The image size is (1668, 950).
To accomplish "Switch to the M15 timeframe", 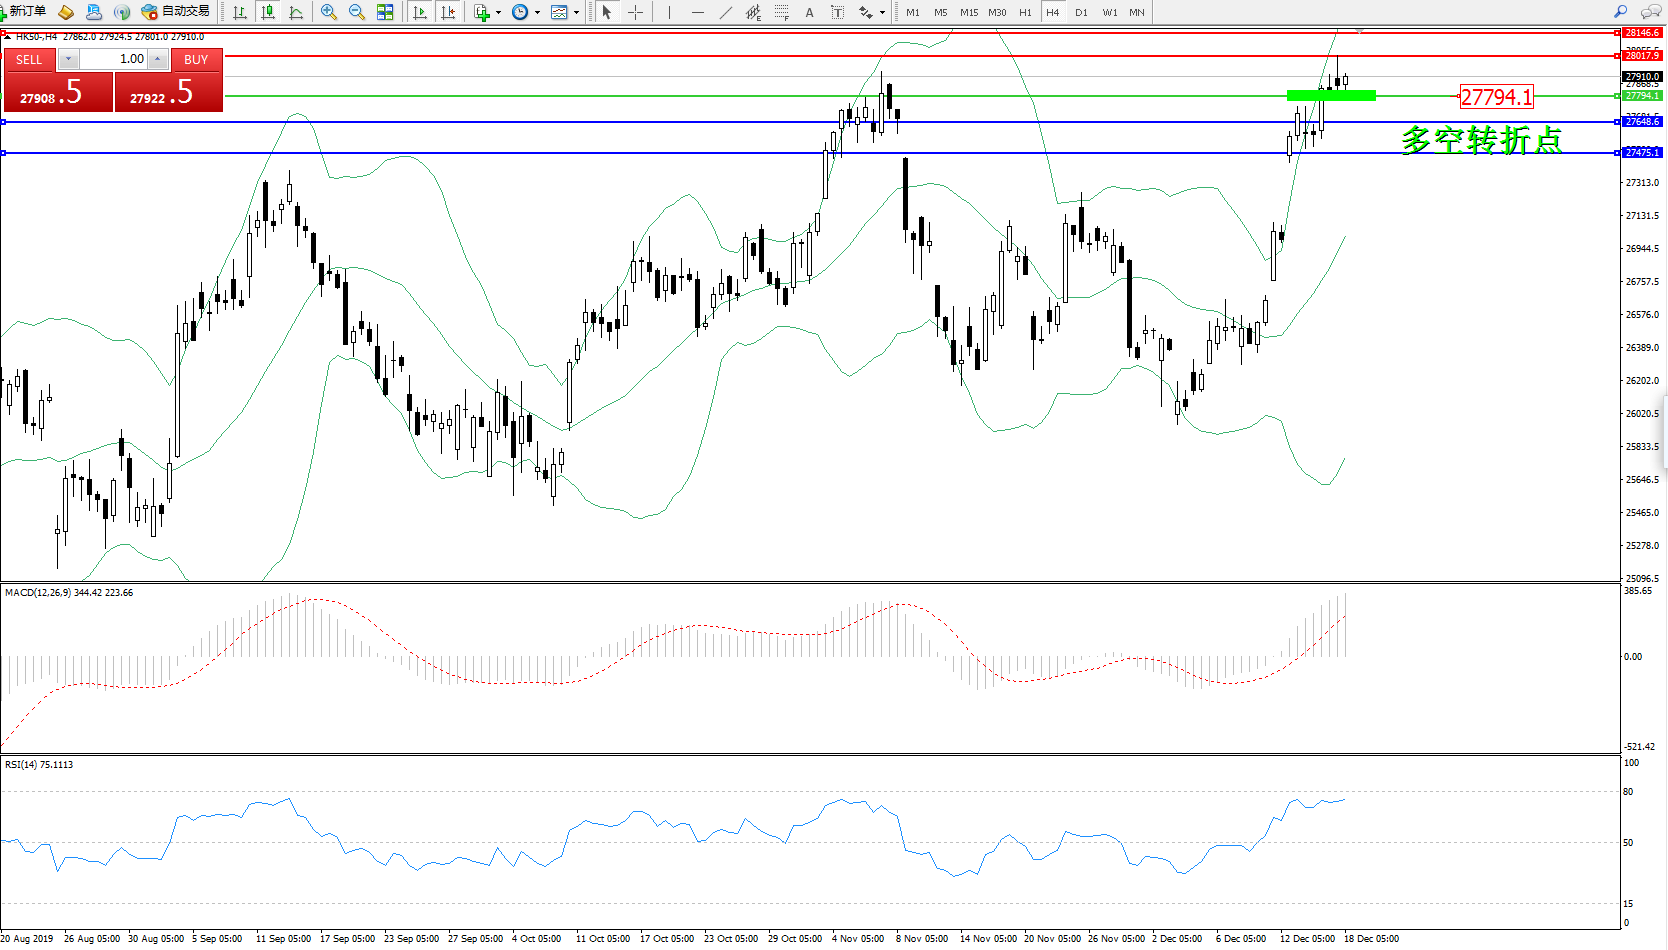I will coord(968,12).
